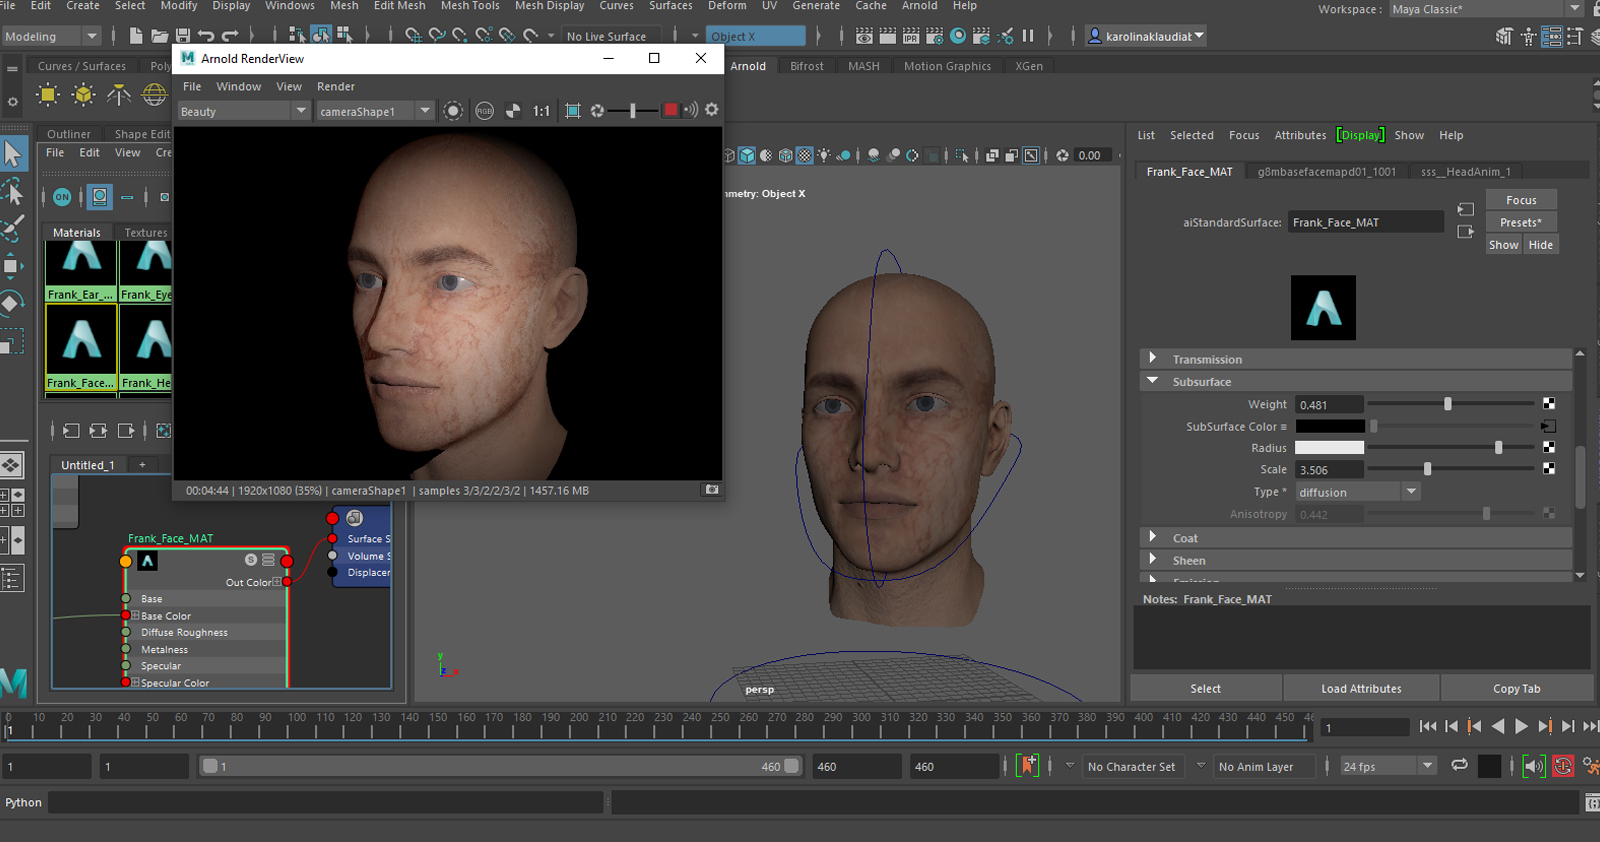Open Attributes menu in Attribute Editor
1600x842 pixels.
1300,135
